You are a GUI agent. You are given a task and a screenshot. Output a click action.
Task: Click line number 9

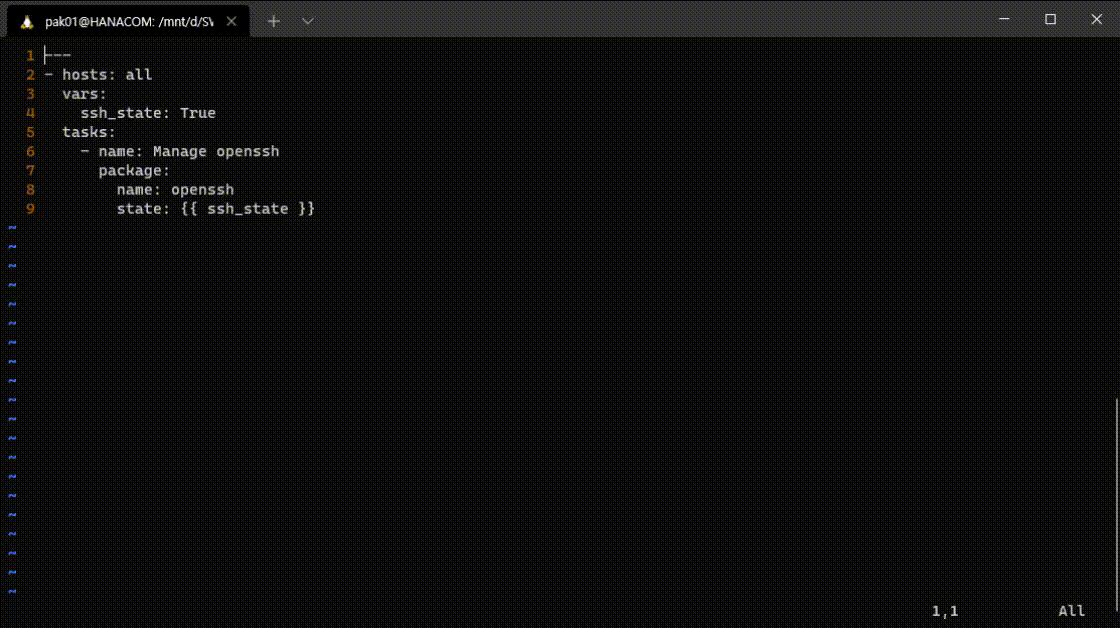point(30,209)
